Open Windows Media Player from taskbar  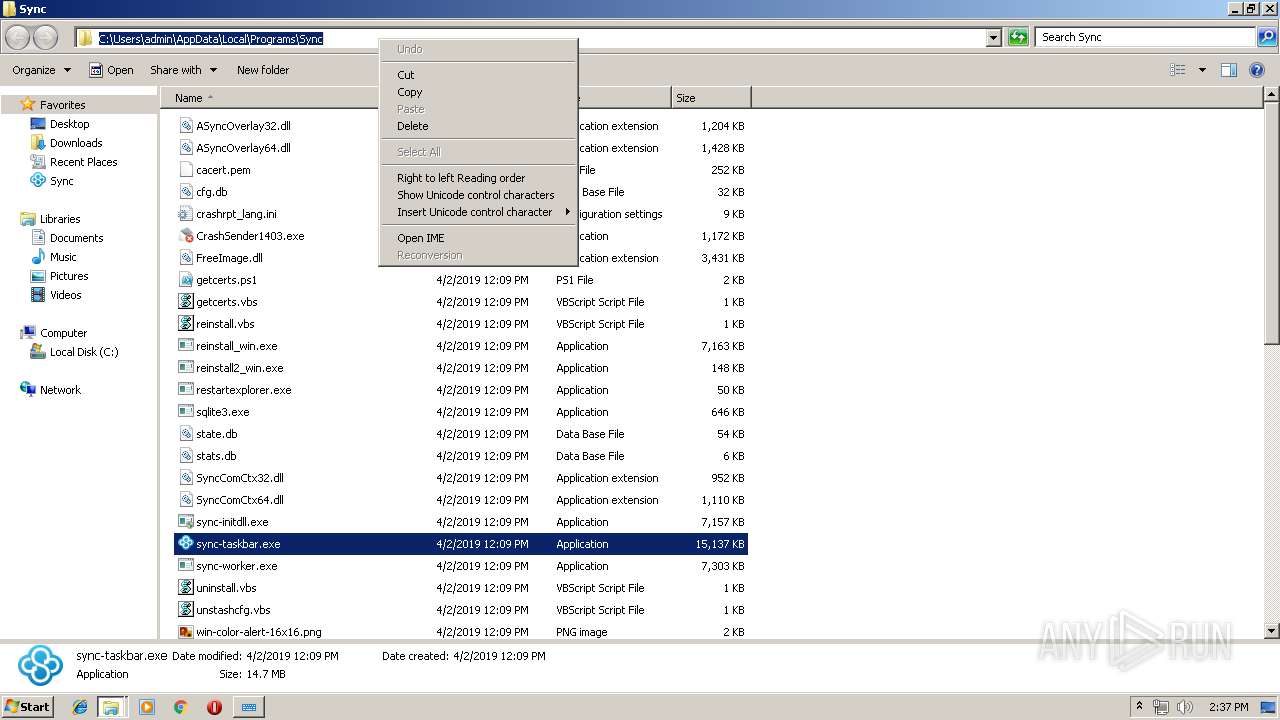(x=147, y=707)
